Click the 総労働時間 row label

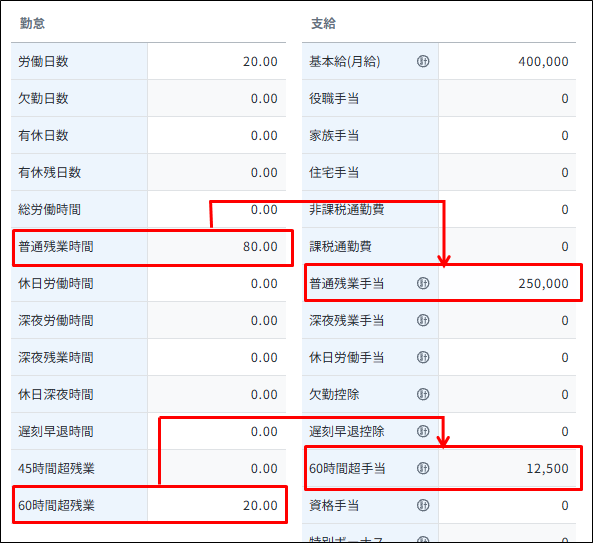pos(49,209)
